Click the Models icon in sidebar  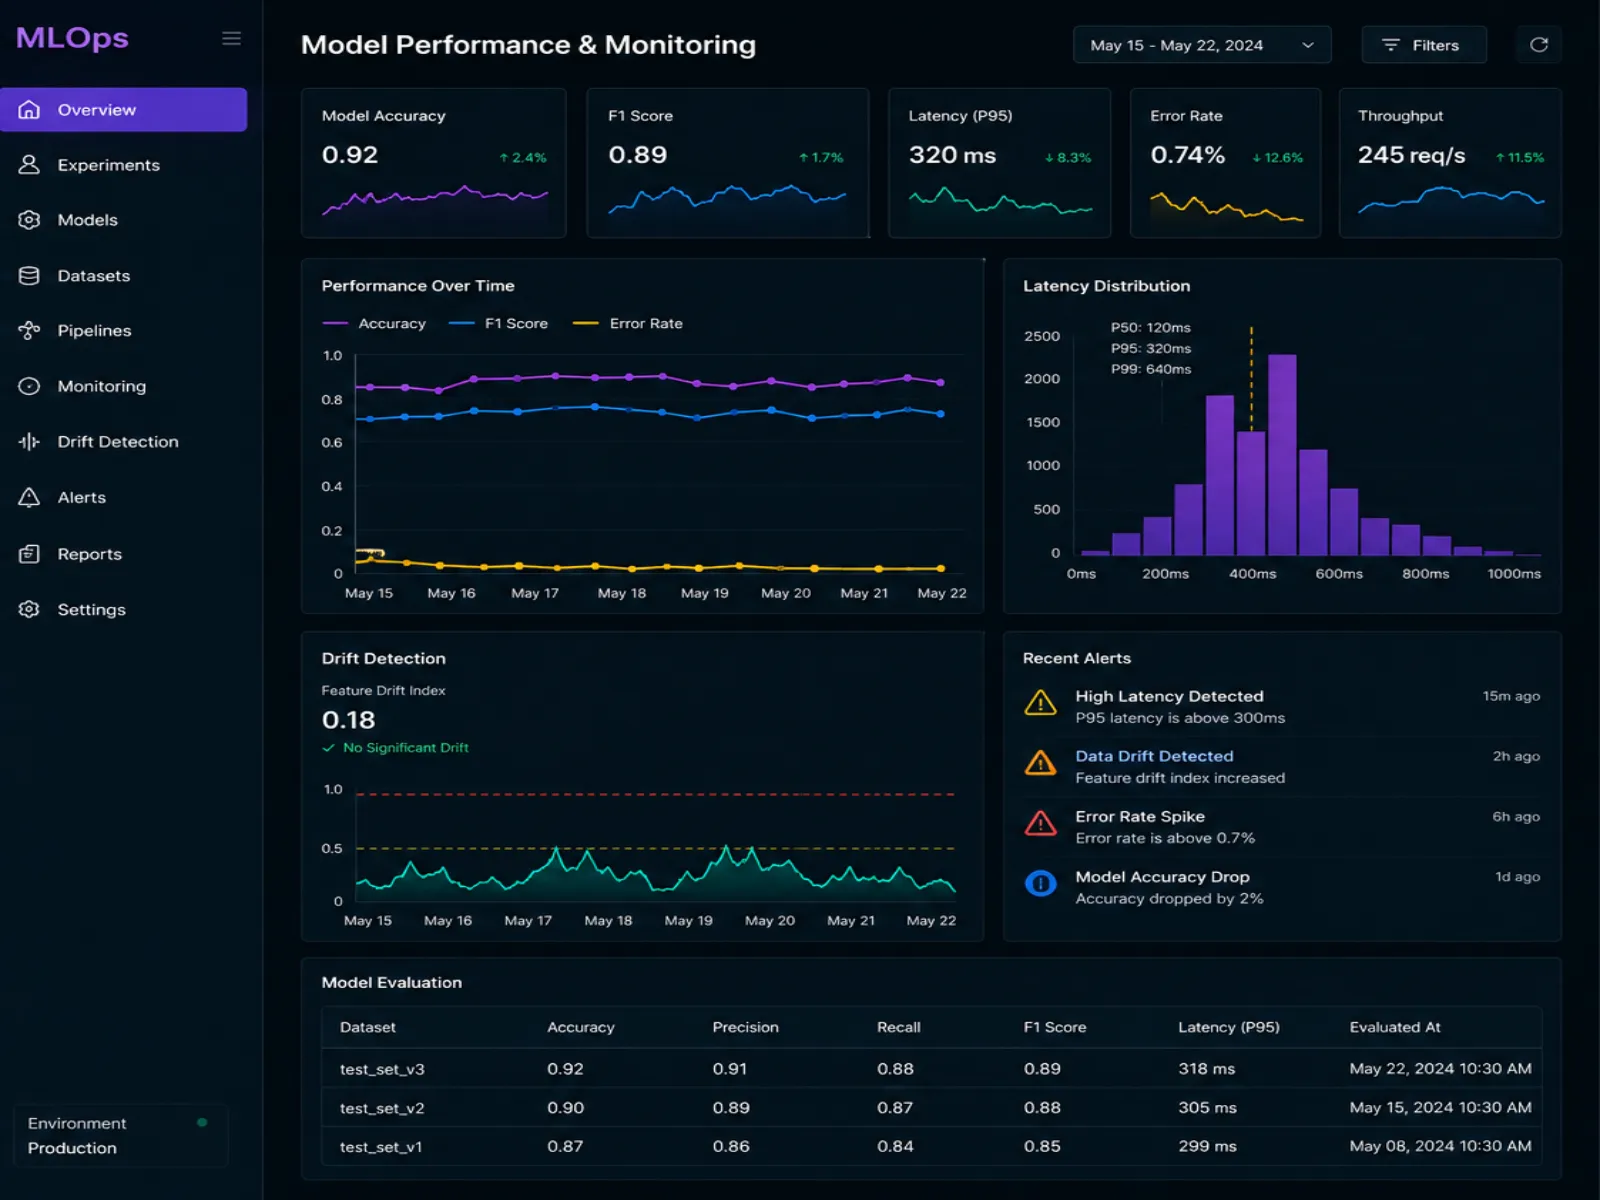[x=30, y=220]
